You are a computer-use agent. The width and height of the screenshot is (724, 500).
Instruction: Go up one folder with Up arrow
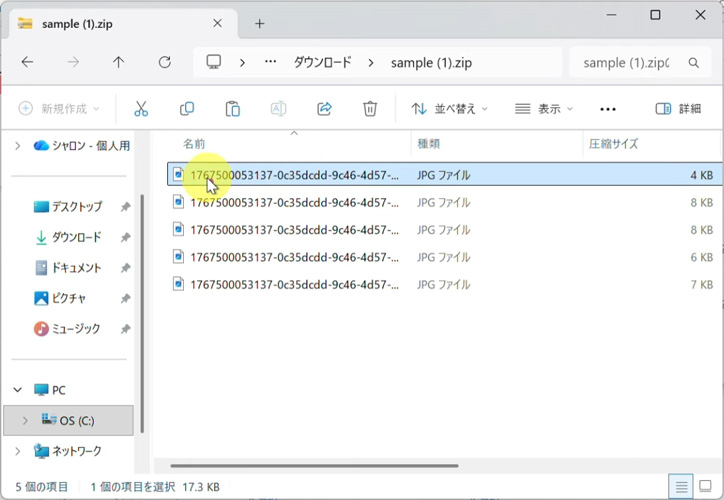[x=119, y=62]
